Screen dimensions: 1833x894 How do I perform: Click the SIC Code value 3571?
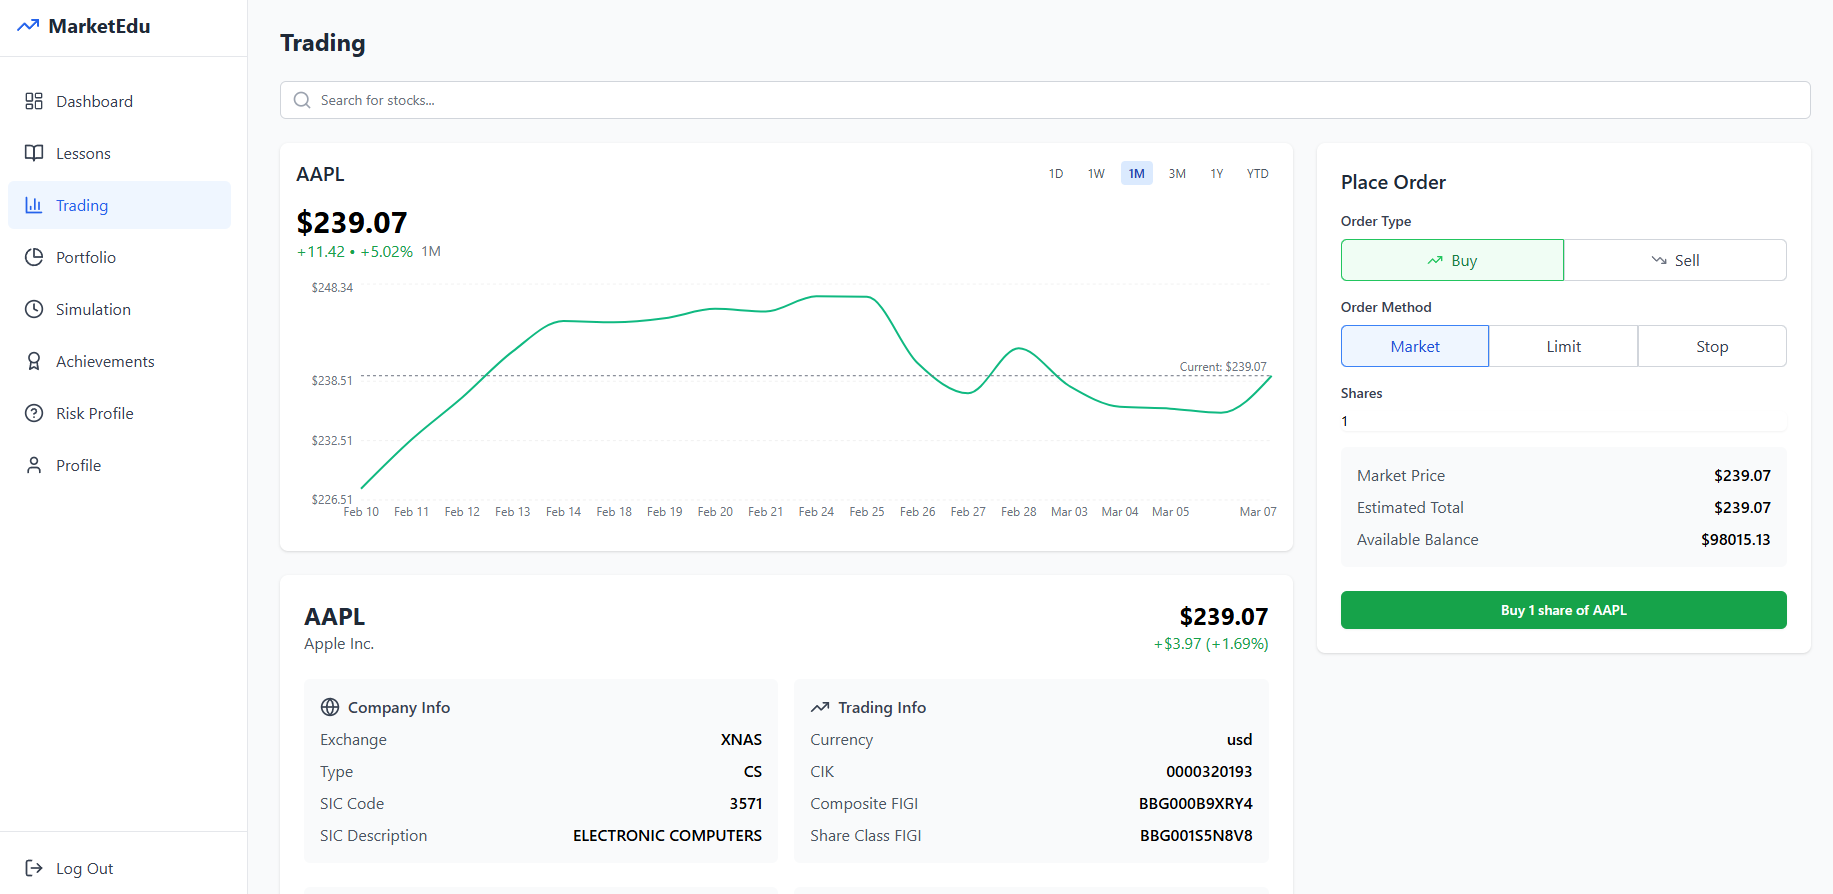(x=746, y=804)
